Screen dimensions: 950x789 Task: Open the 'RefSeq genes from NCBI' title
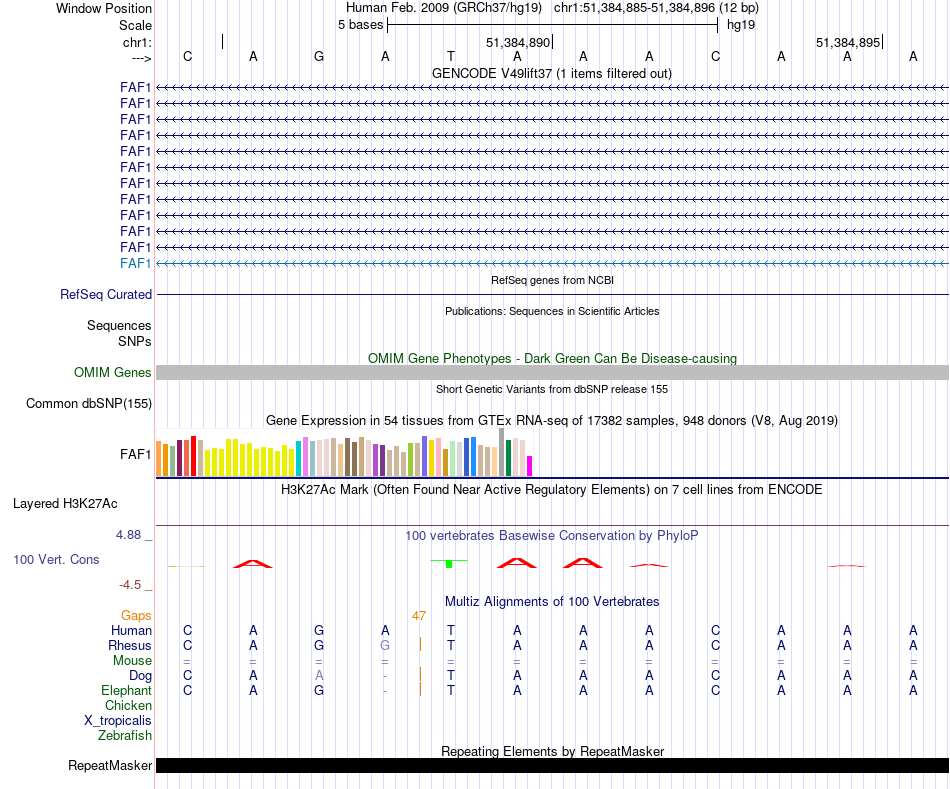pyautogui.click(x=552, y=280)
